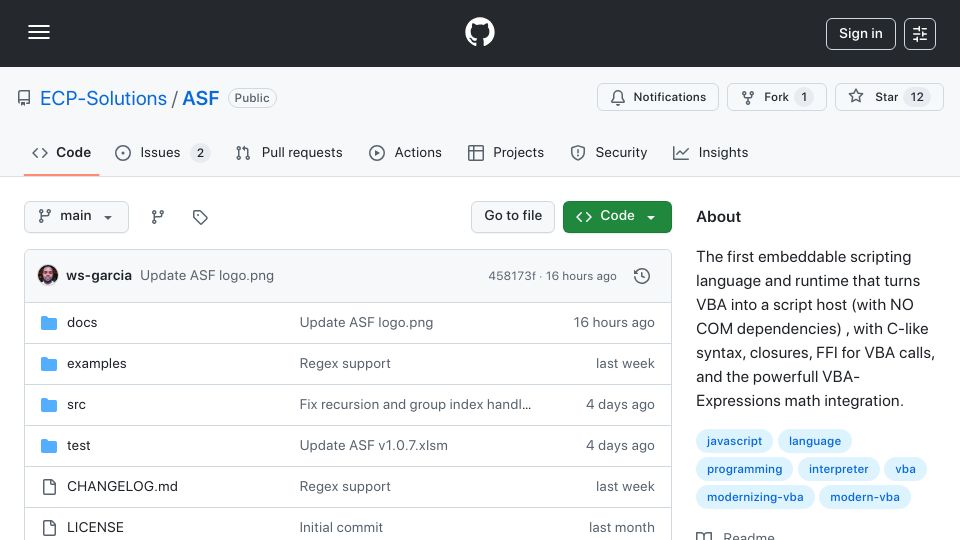Select the language topic tag
This screenshot has width=960, height=540.
coord(815,441)
